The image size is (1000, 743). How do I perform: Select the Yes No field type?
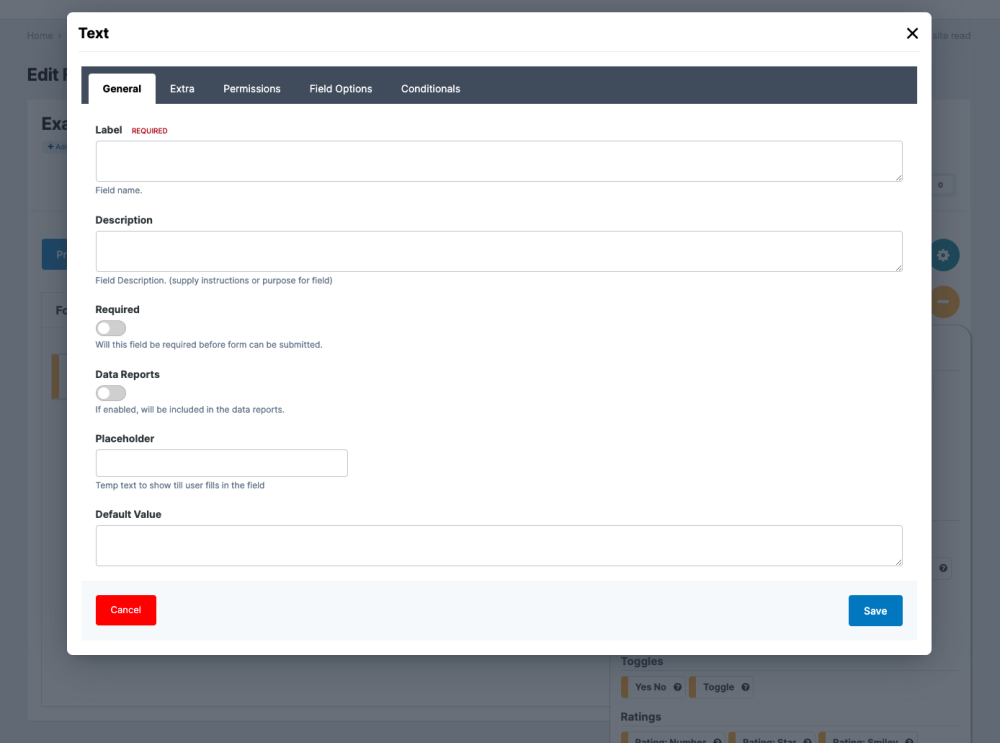coord(650,687)
